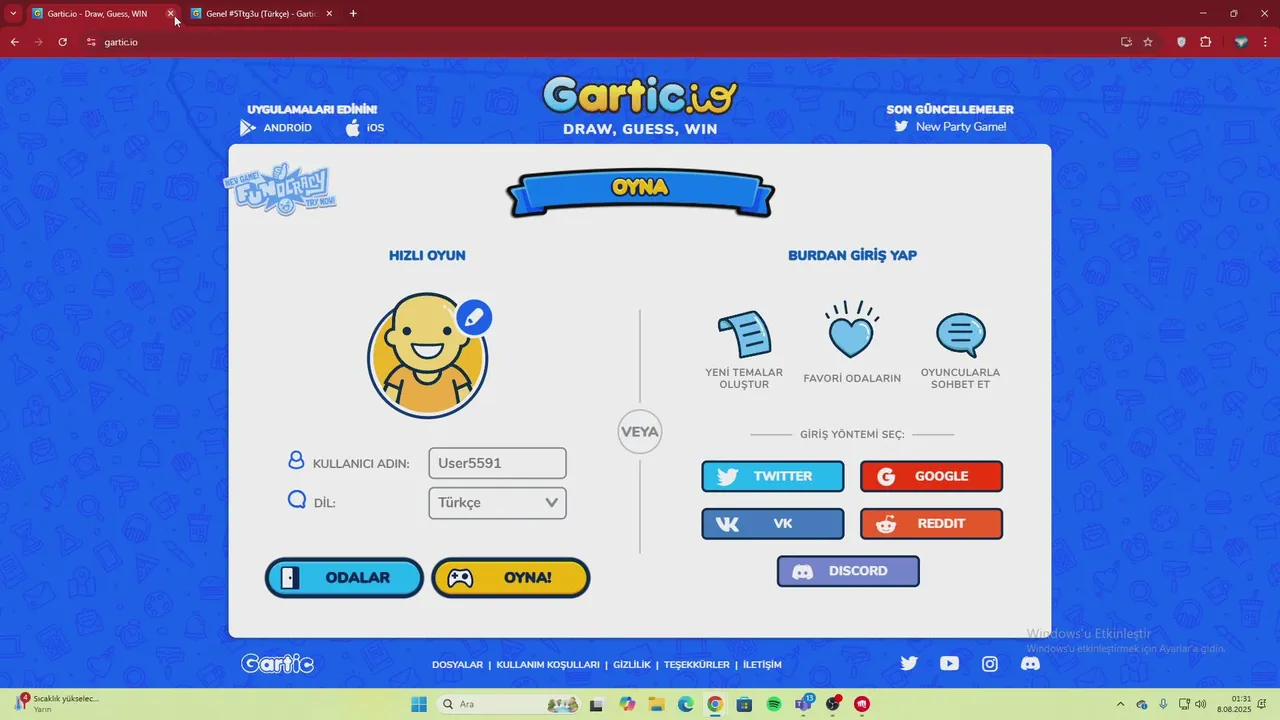Open Spotify from the taskbar
This screenshot has width=1280, height=720.
(774, 704)
